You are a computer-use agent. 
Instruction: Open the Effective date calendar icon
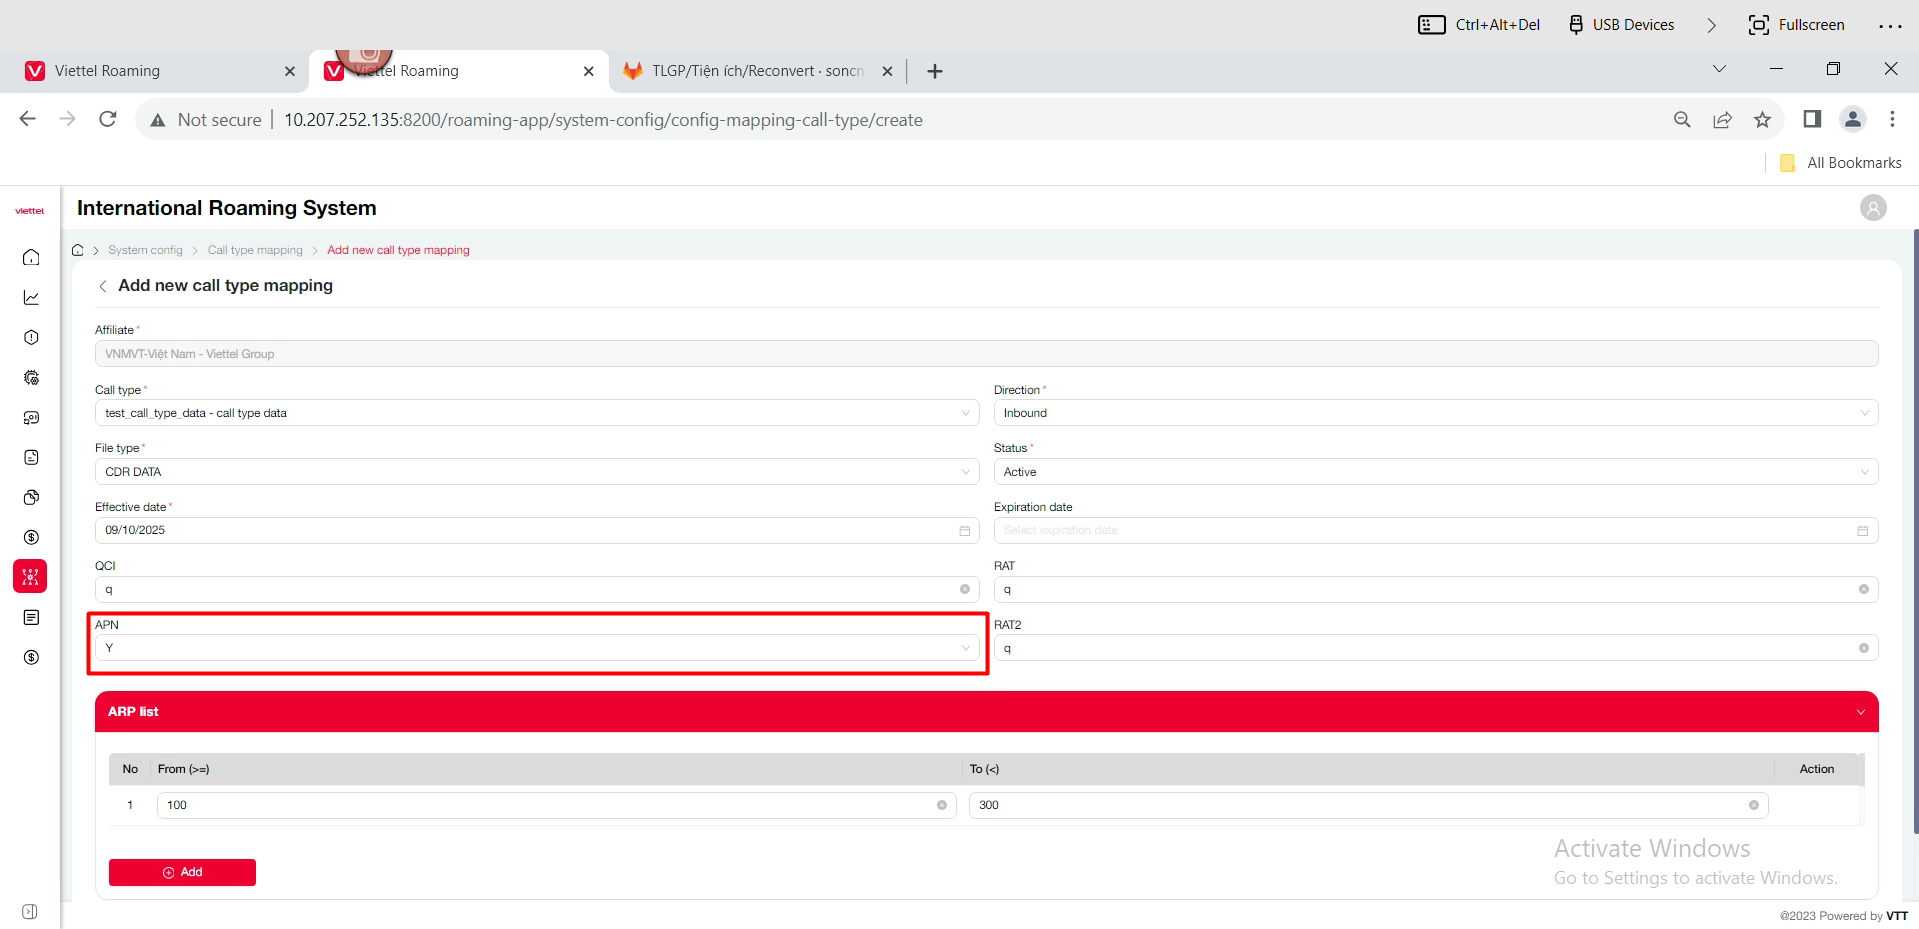964,531
